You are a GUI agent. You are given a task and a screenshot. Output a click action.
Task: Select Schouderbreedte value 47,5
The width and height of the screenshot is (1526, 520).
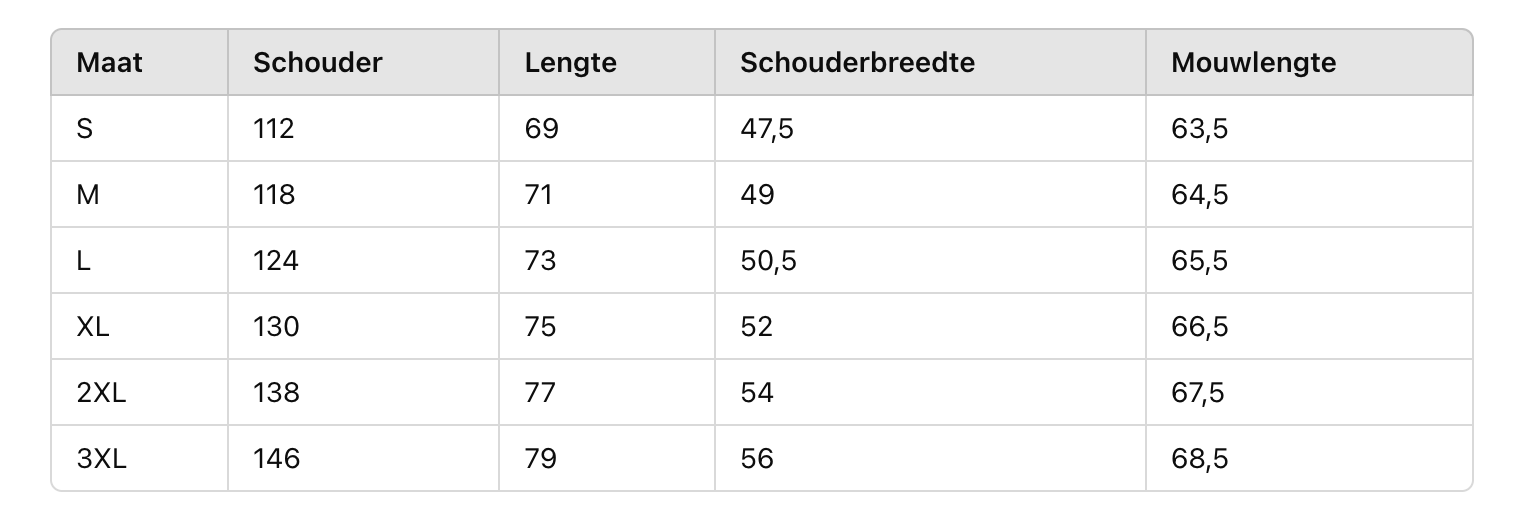pyautogui.click(x=767, y=129)
